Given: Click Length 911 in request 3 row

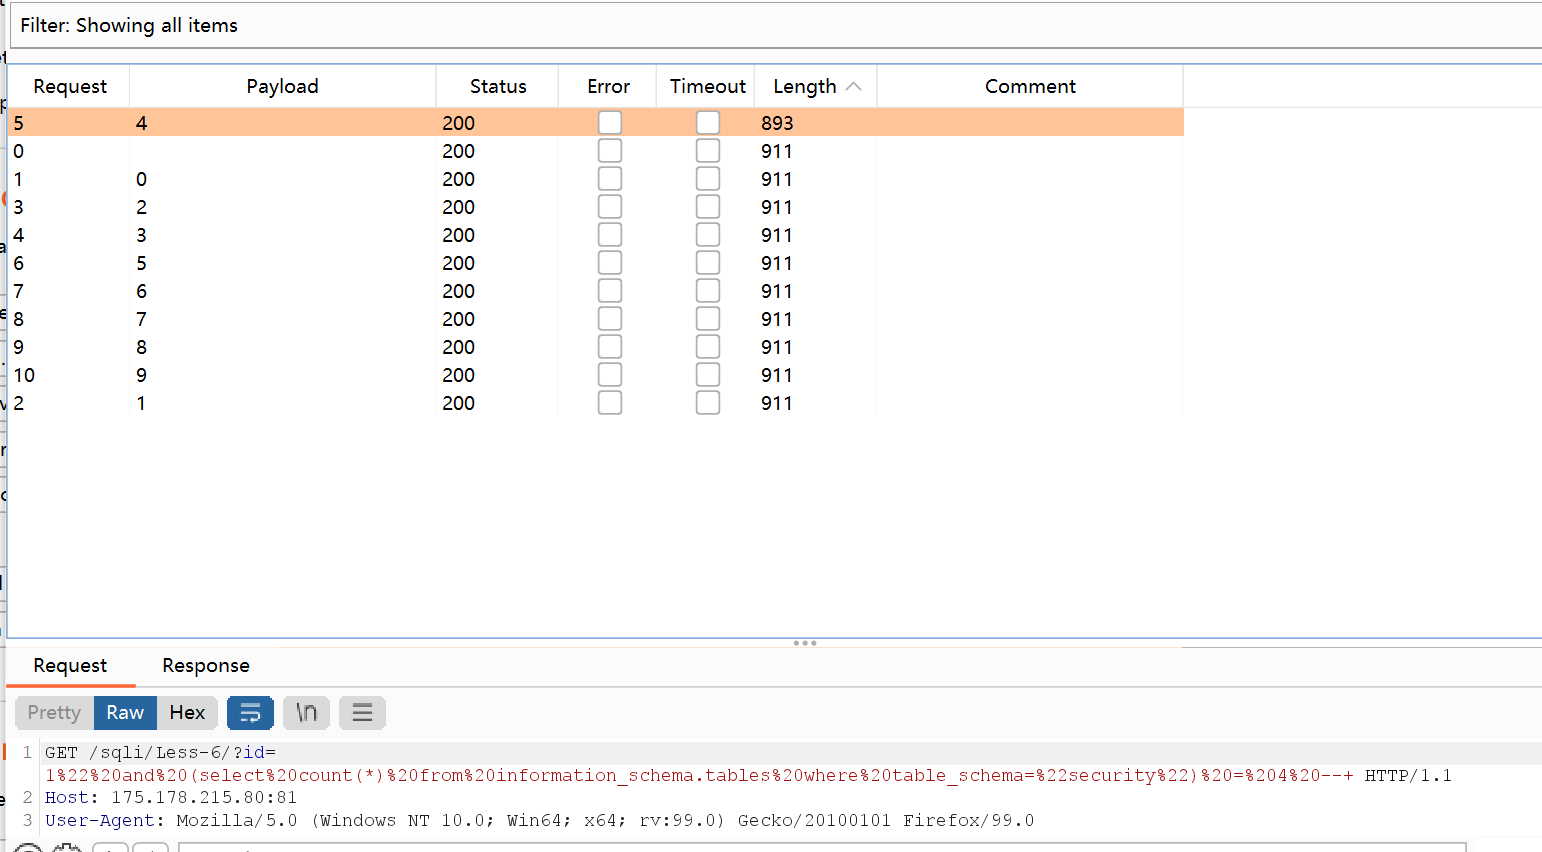Looking at the screenshot, I should (777, 207).
